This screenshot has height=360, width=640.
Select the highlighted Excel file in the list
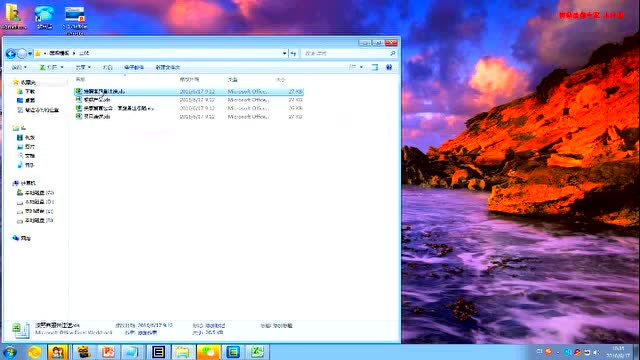[x=189, y=91]
